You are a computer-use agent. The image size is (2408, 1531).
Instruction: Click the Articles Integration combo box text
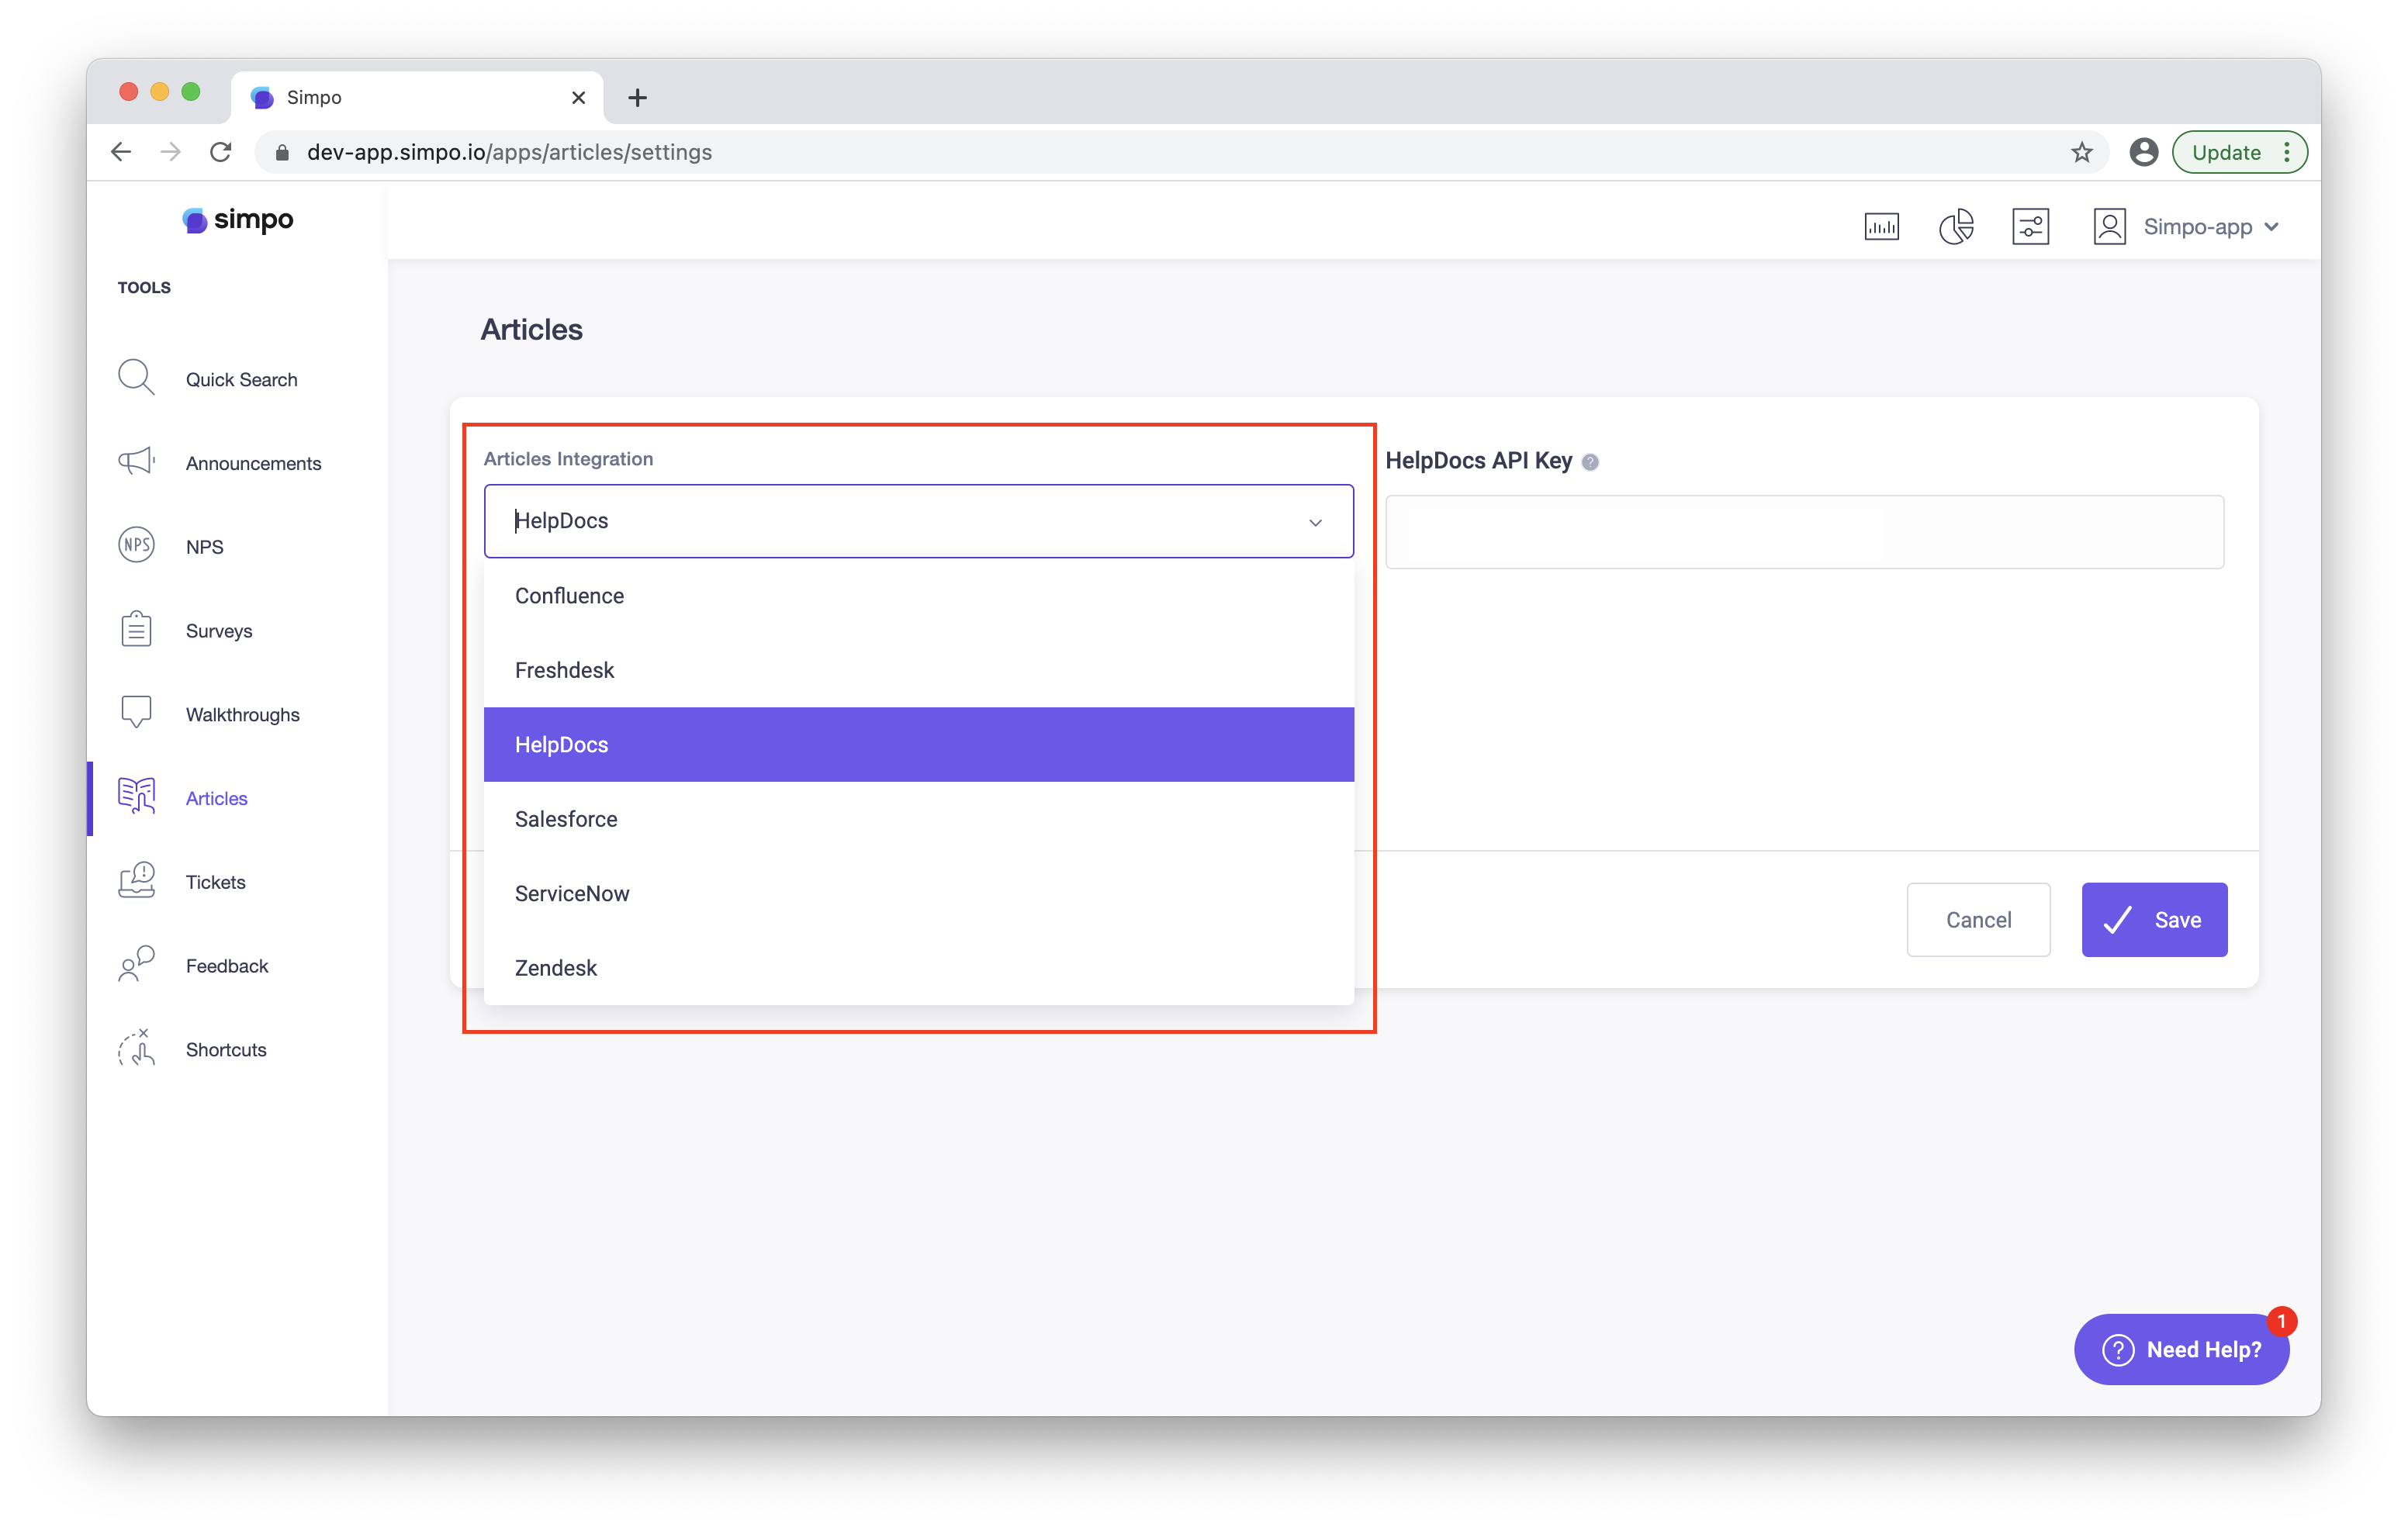pyautogui.click(x=561, y=520)
